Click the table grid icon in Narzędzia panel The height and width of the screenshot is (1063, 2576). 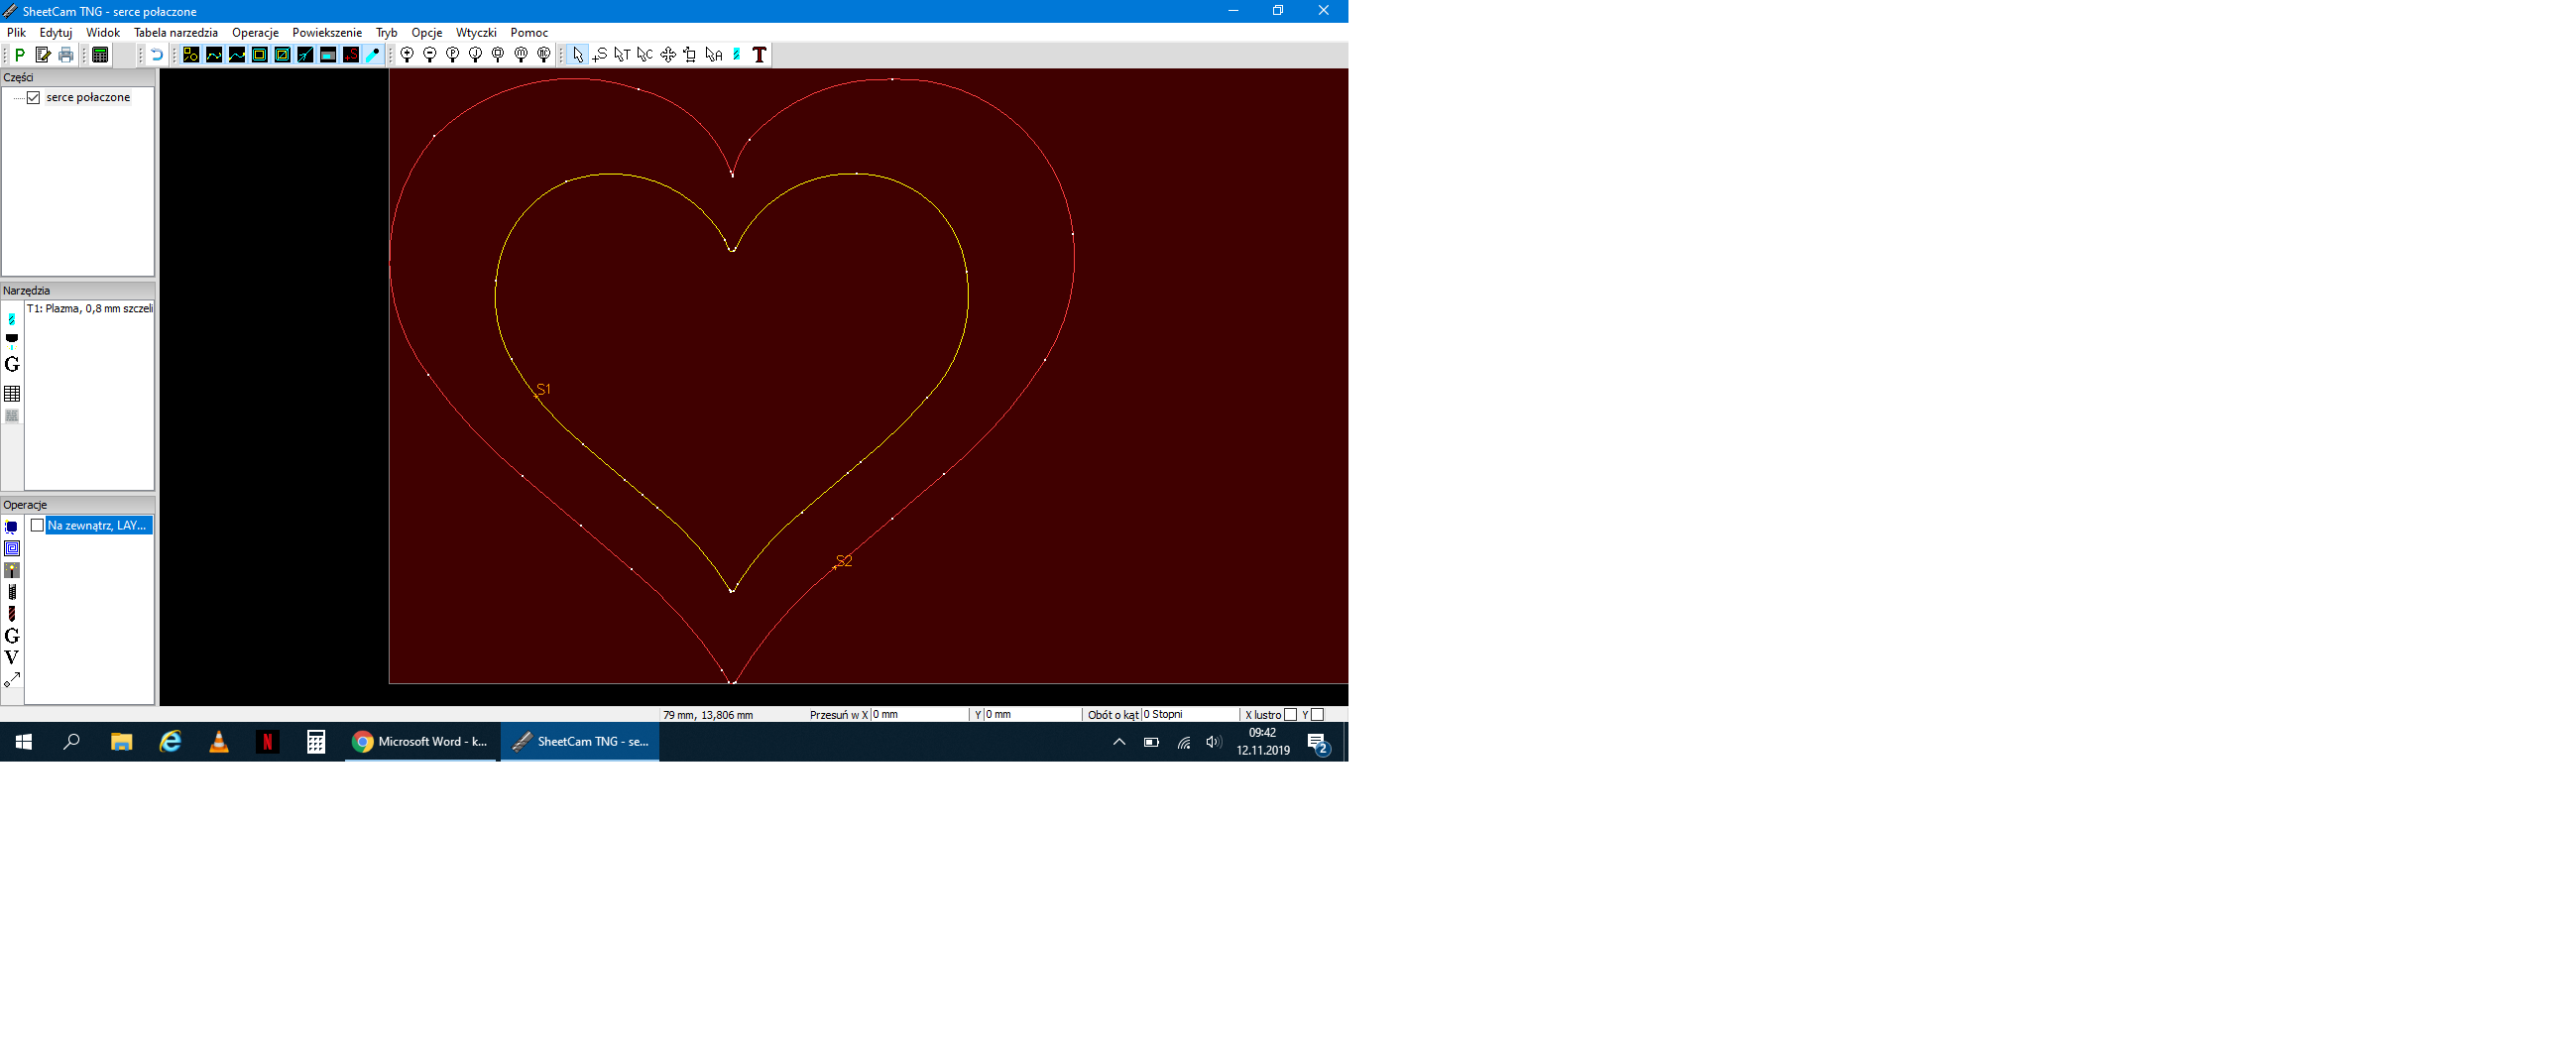click(12, 394)
